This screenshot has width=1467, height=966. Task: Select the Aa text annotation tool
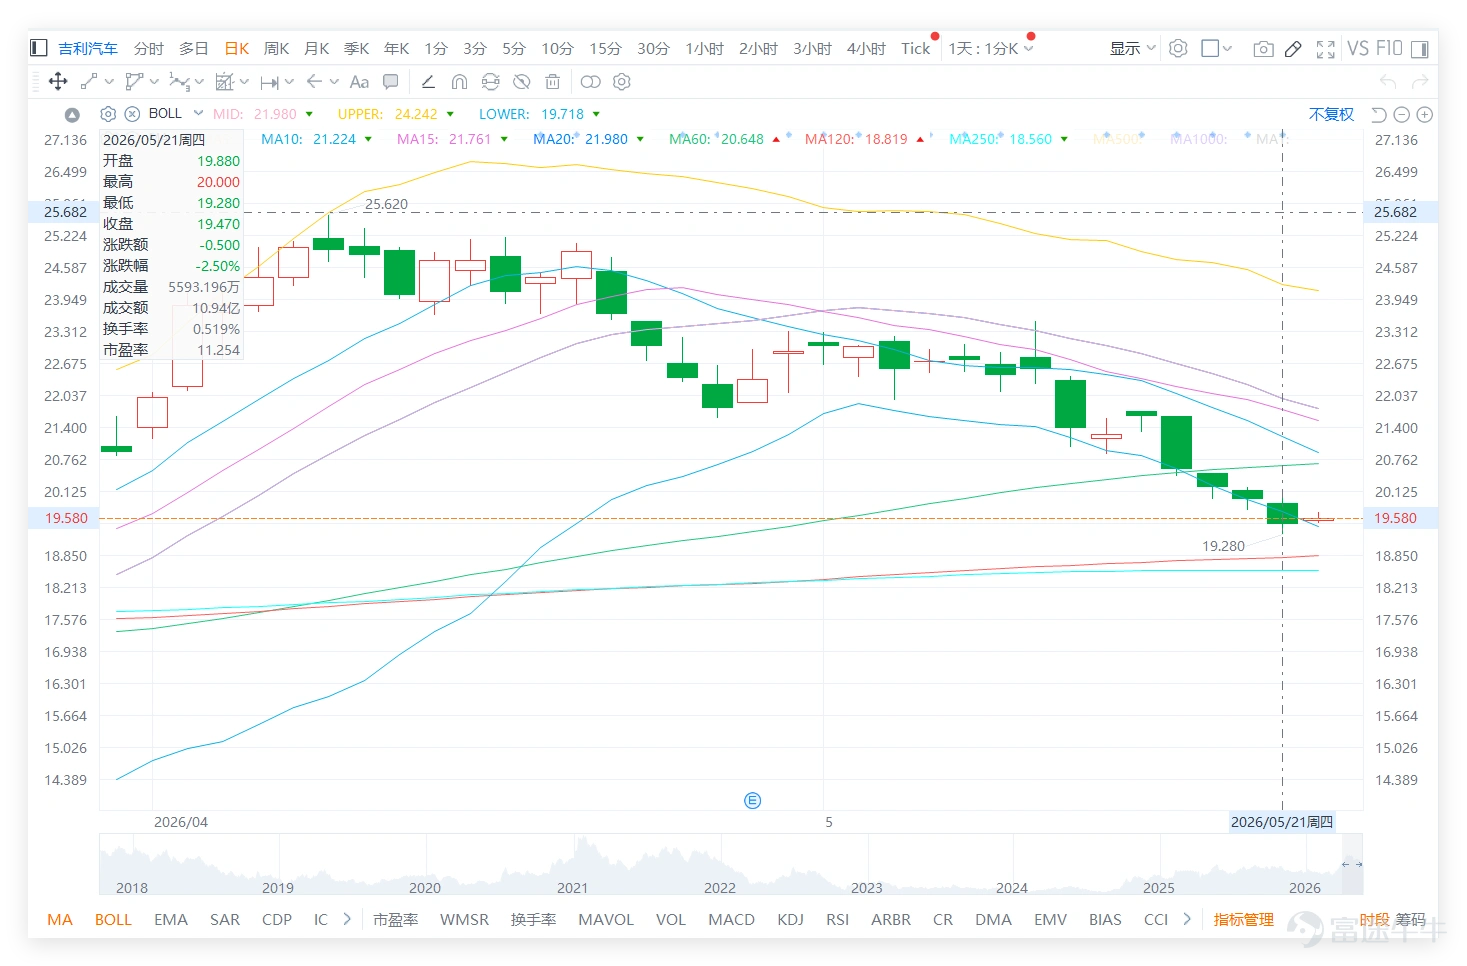click(360, 82)
